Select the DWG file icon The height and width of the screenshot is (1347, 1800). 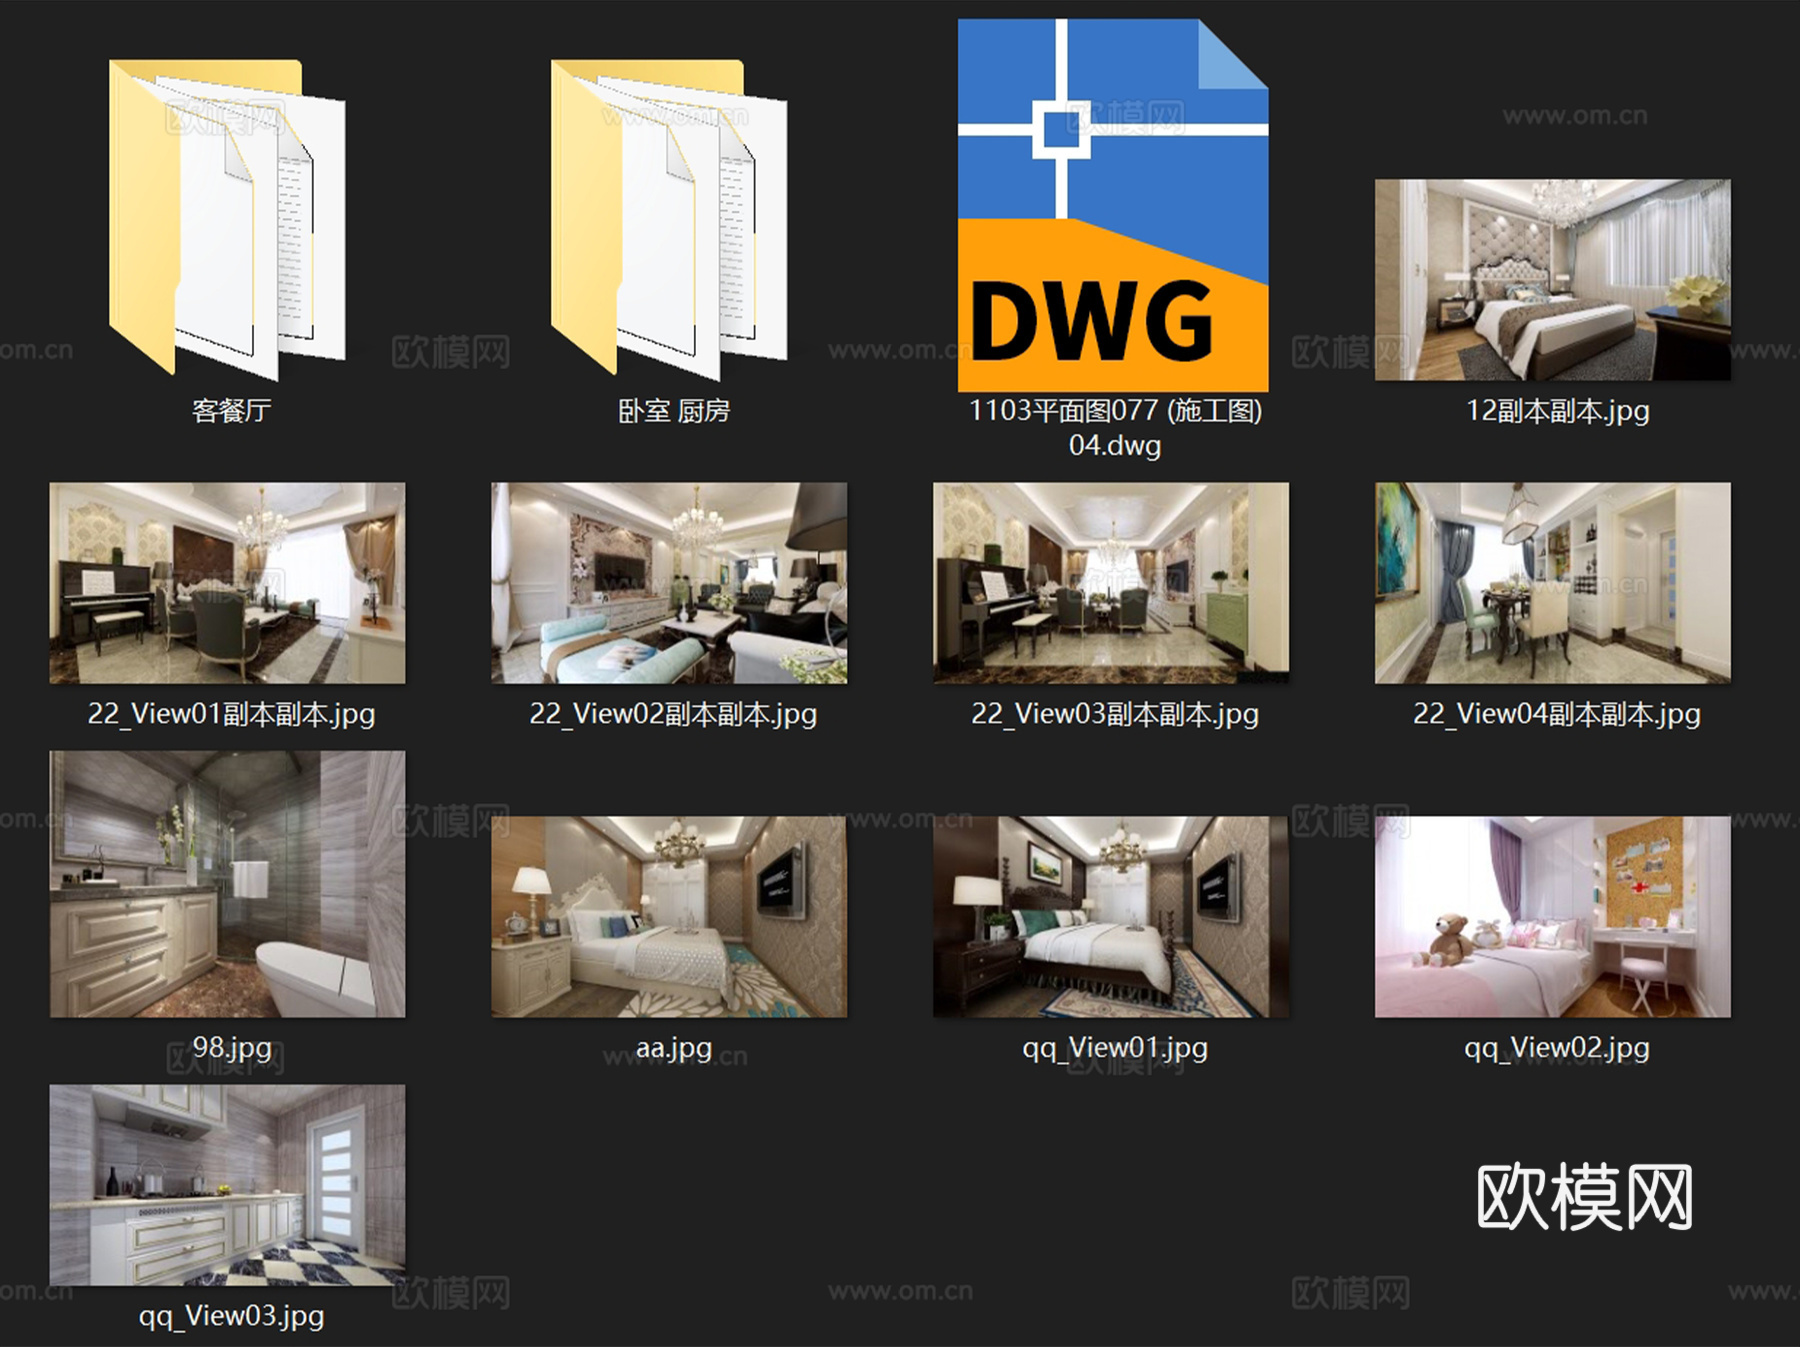[1113, 205]
